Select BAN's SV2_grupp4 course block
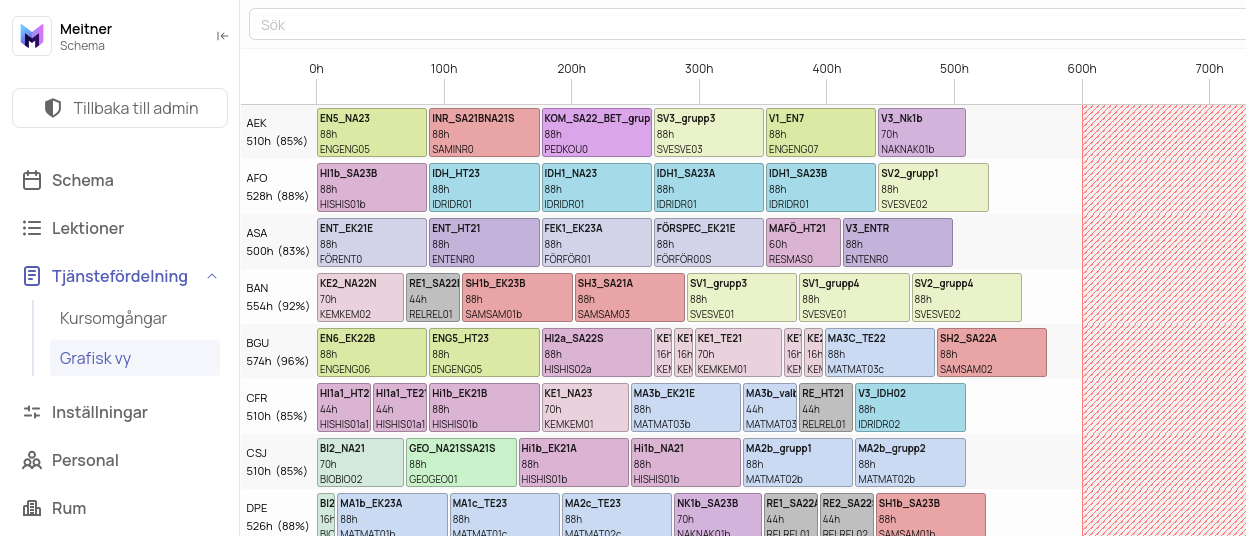Image resolution: width=1246 pixels, height=536 pixels. click(x=967, y=298)
